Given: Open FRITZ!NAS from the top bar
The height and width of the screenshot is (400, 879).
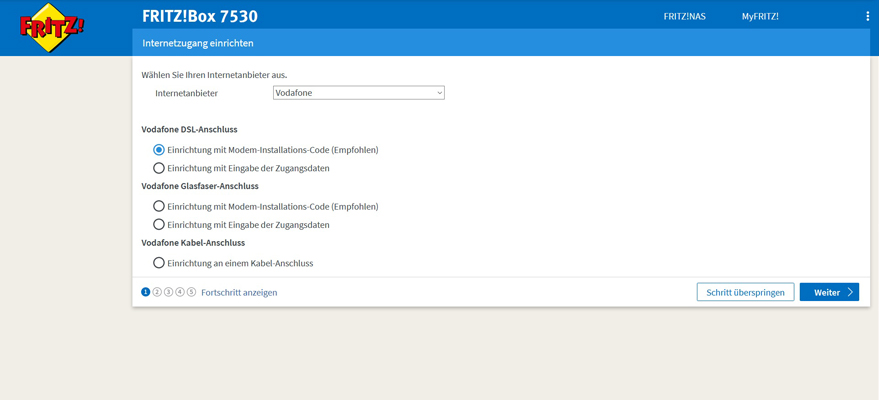Looking at the screenshot, I should click(684, 16).
